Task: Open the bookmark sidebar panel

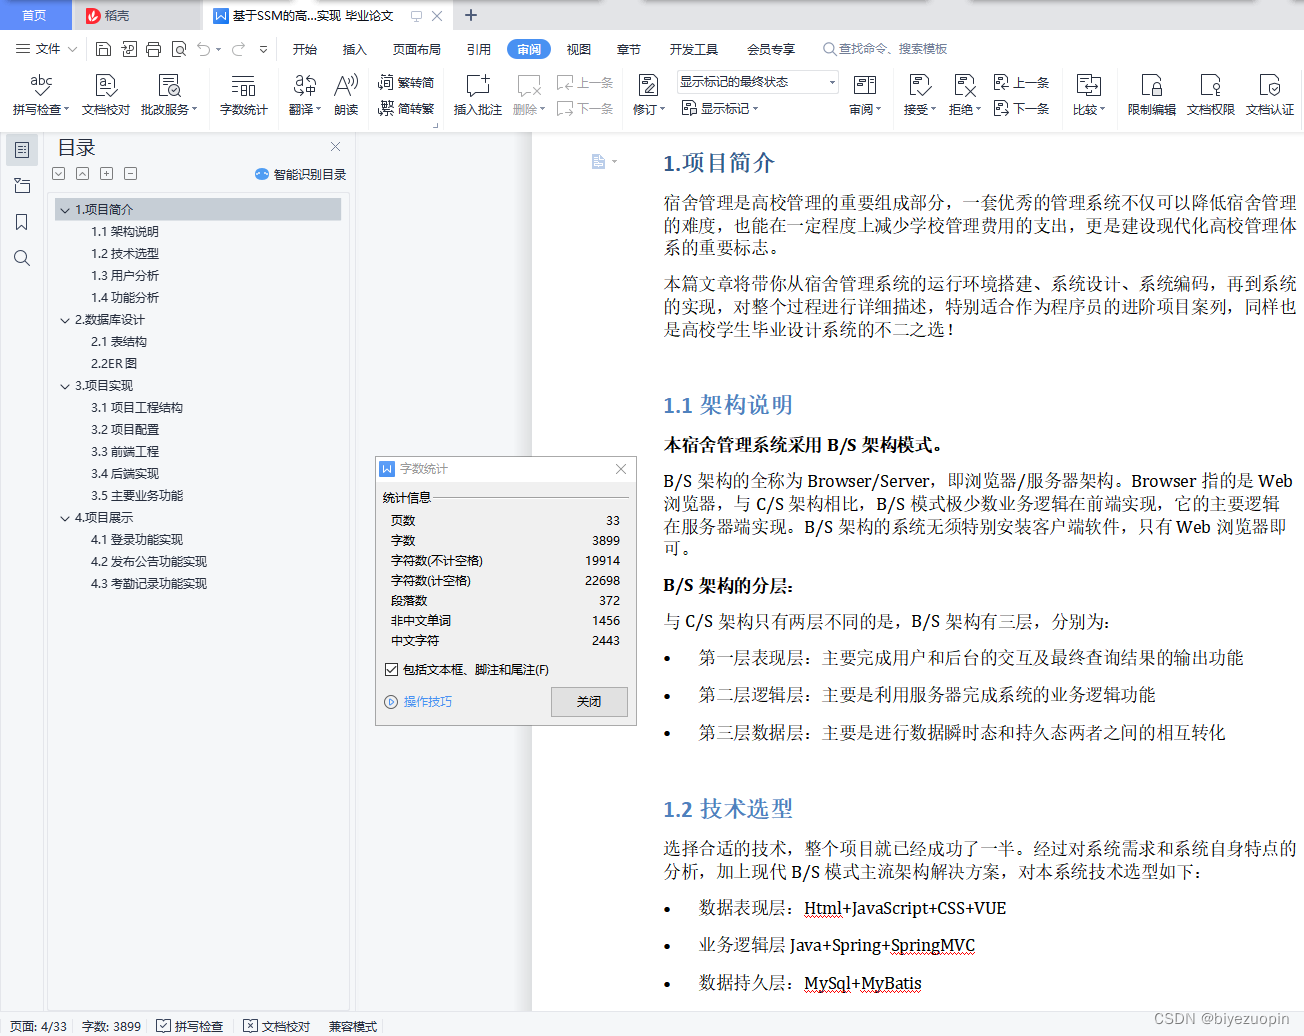Action: click(x=22, y=222)
